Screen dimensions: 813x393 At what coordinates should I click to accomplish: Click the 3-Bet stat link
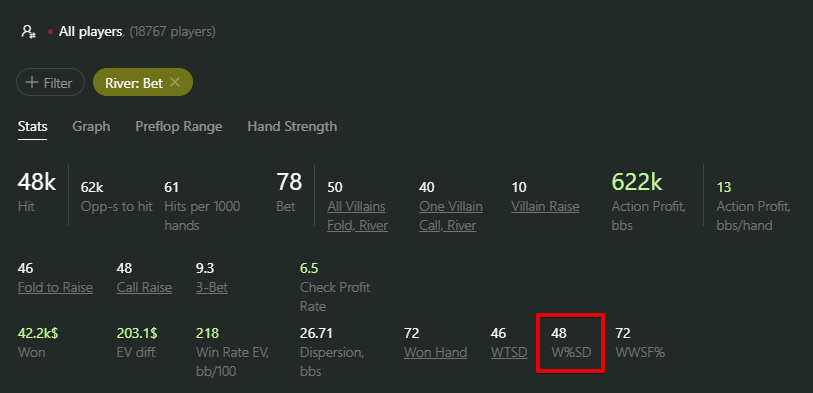[212, 287]
